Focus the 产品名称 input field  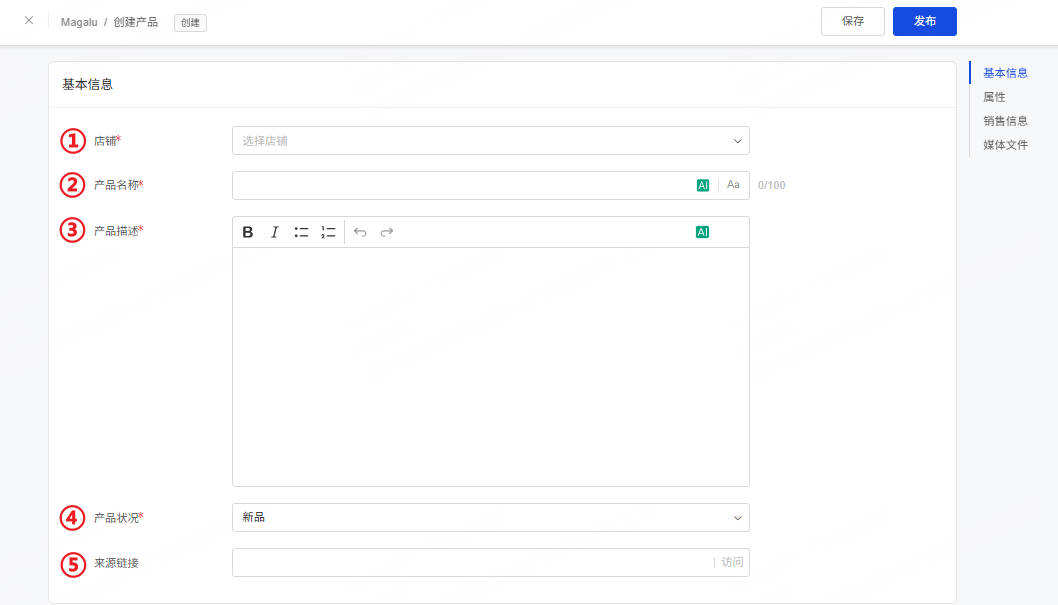(462, 185)
